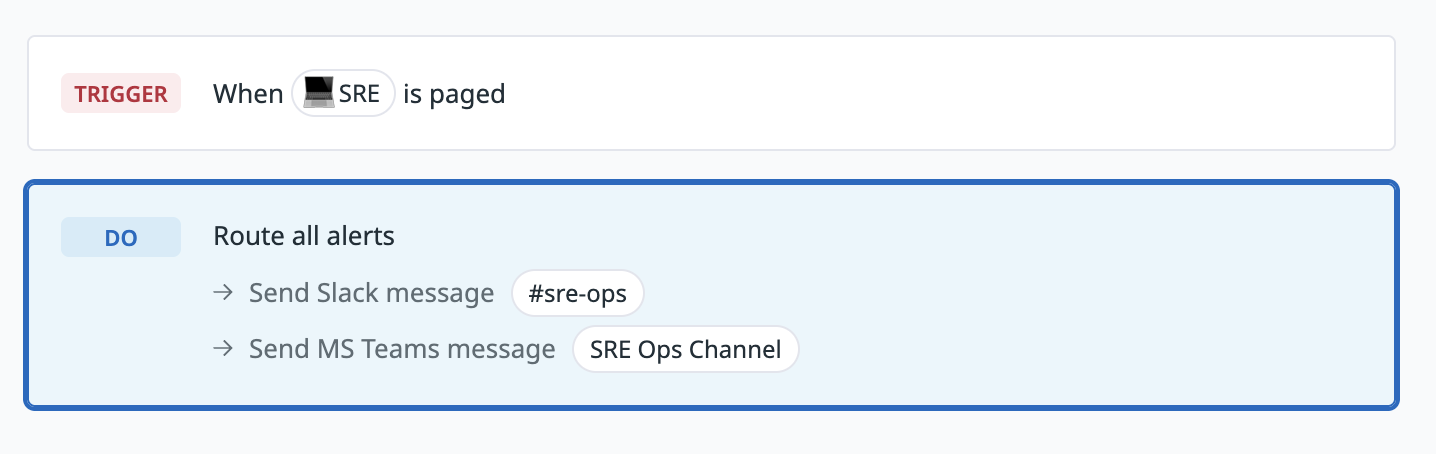Click the gray gap between the two cards
The width and height of the screenshot is (1436, 454).
coord(711,166)
